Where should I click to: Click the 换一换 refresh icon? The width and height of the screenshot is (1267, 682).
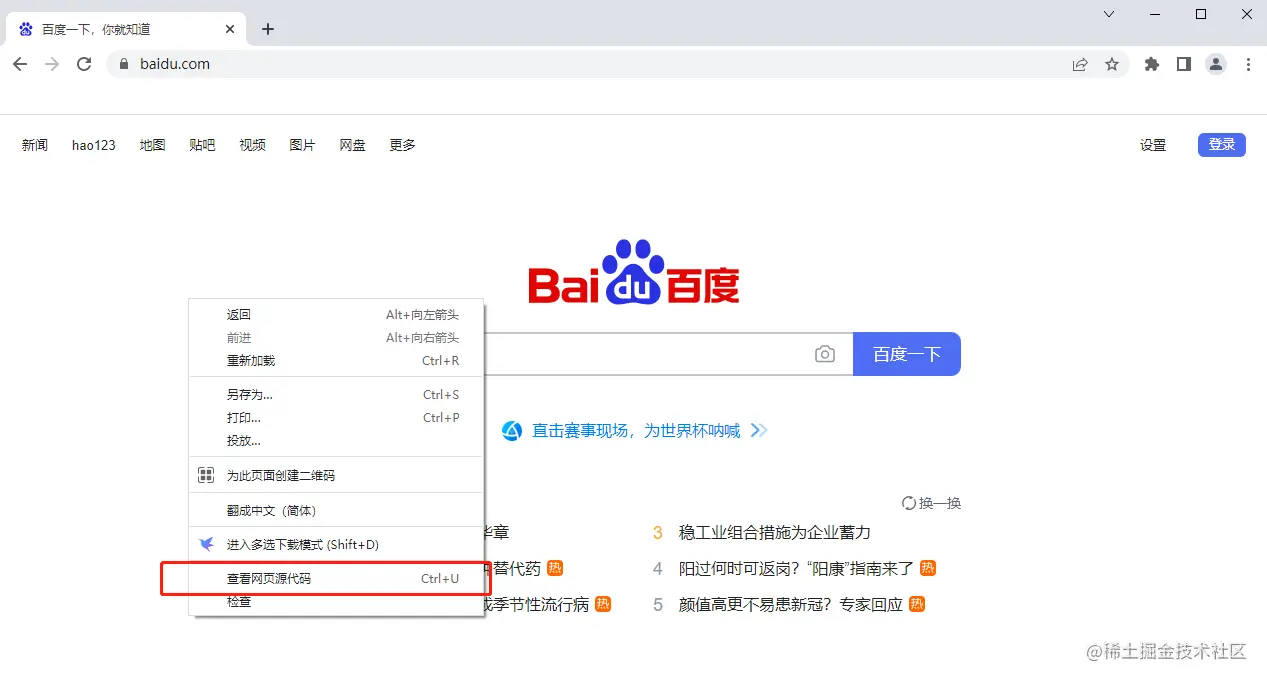(909, 503)
